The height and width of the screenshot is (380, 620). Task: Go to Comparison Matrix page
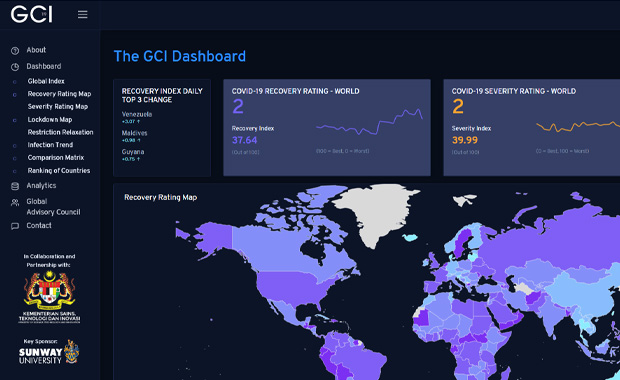pyautogui.click(x=56, y=157)
